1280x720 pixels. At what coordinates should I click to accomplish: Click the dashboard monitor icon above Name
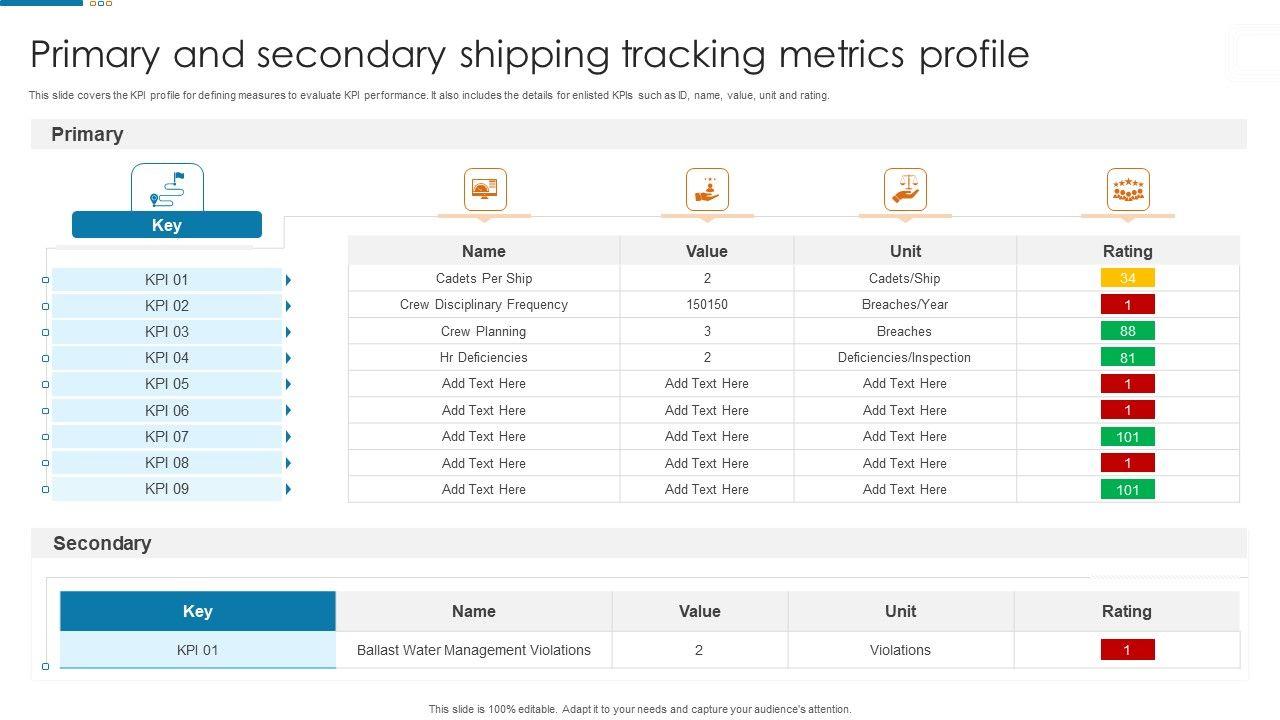pyautogui.click(x=485, y=189)
